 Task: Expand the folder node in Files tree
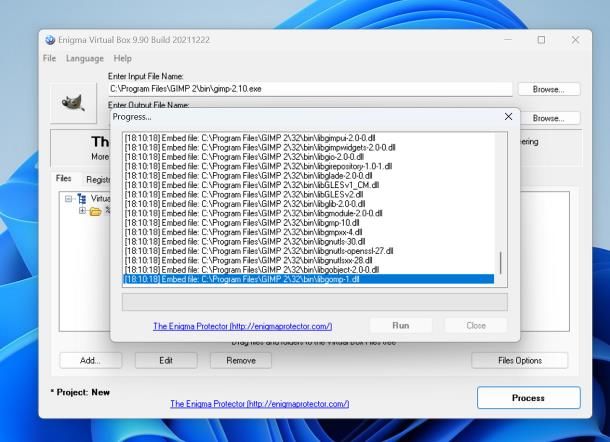click(x=82, y=210)
